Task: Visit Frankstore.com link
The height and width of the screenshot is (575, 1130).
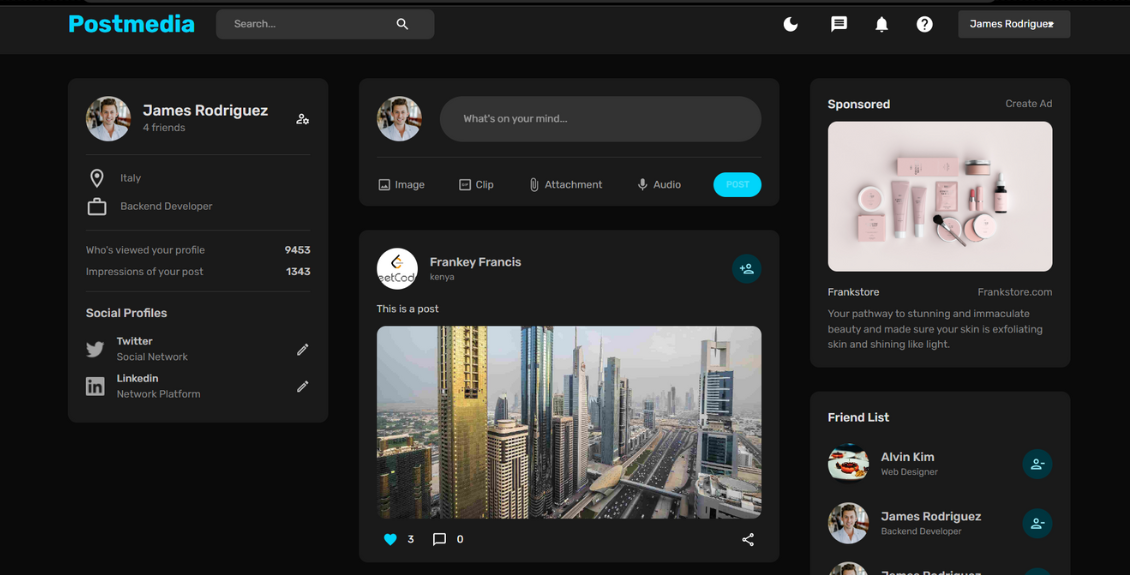Action: 1015,292
